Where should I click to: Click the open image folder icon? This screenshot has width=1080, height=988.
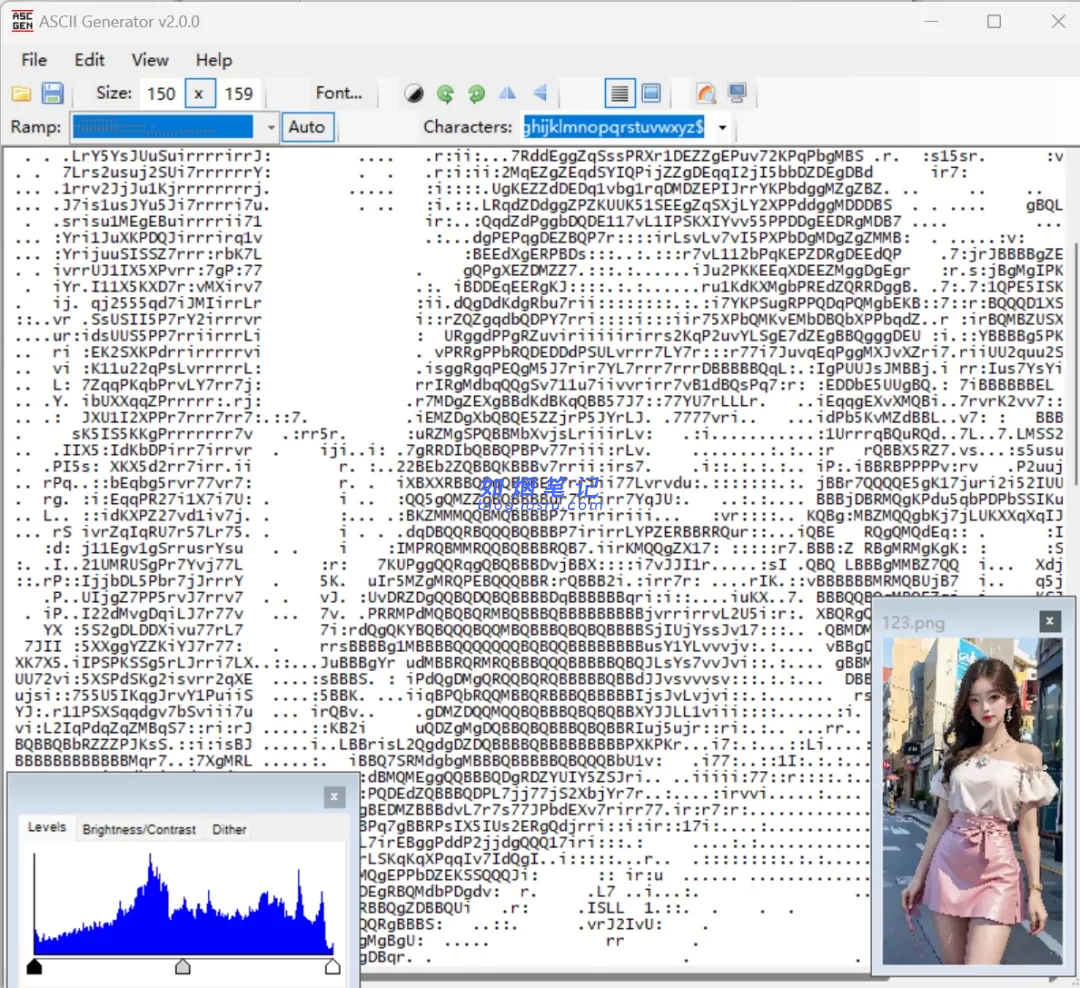click(21, 94)
